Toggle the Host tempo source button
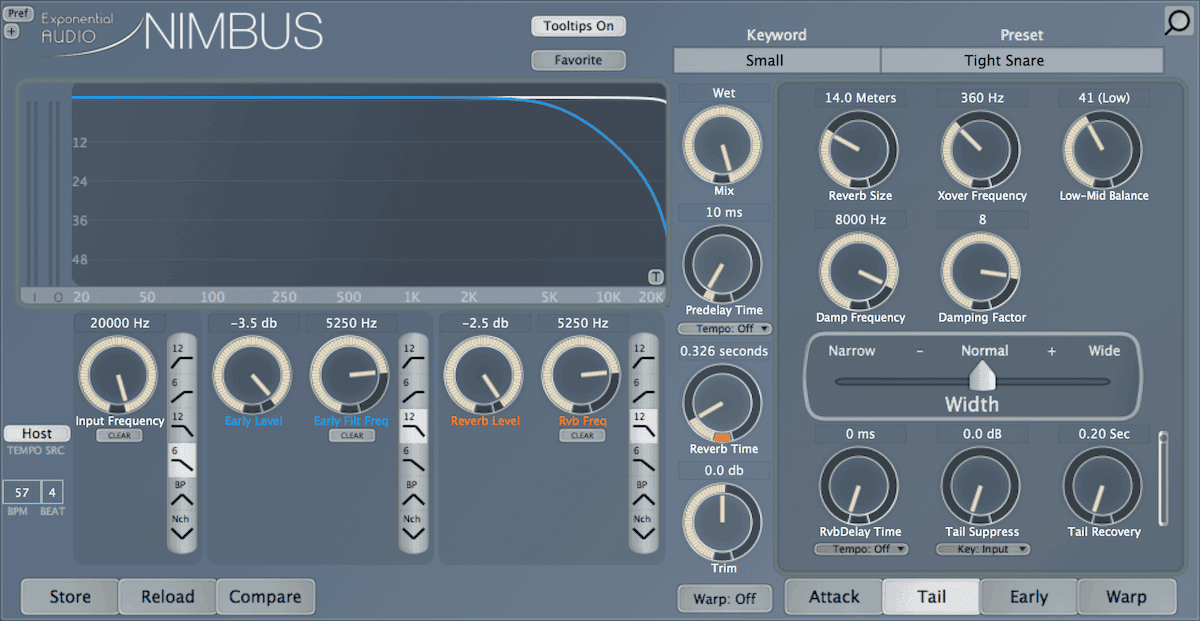This screenshot has height=621, width=1200. pyautogui.click(x=37, y=434)
